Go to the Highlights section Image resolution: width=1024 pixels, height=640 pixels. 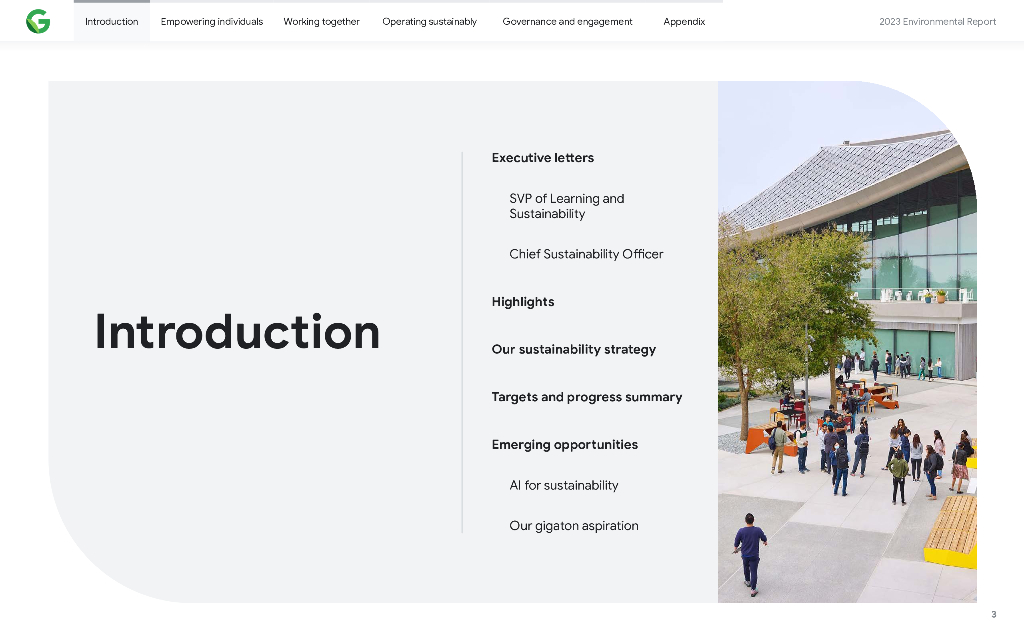click(522, 302)
